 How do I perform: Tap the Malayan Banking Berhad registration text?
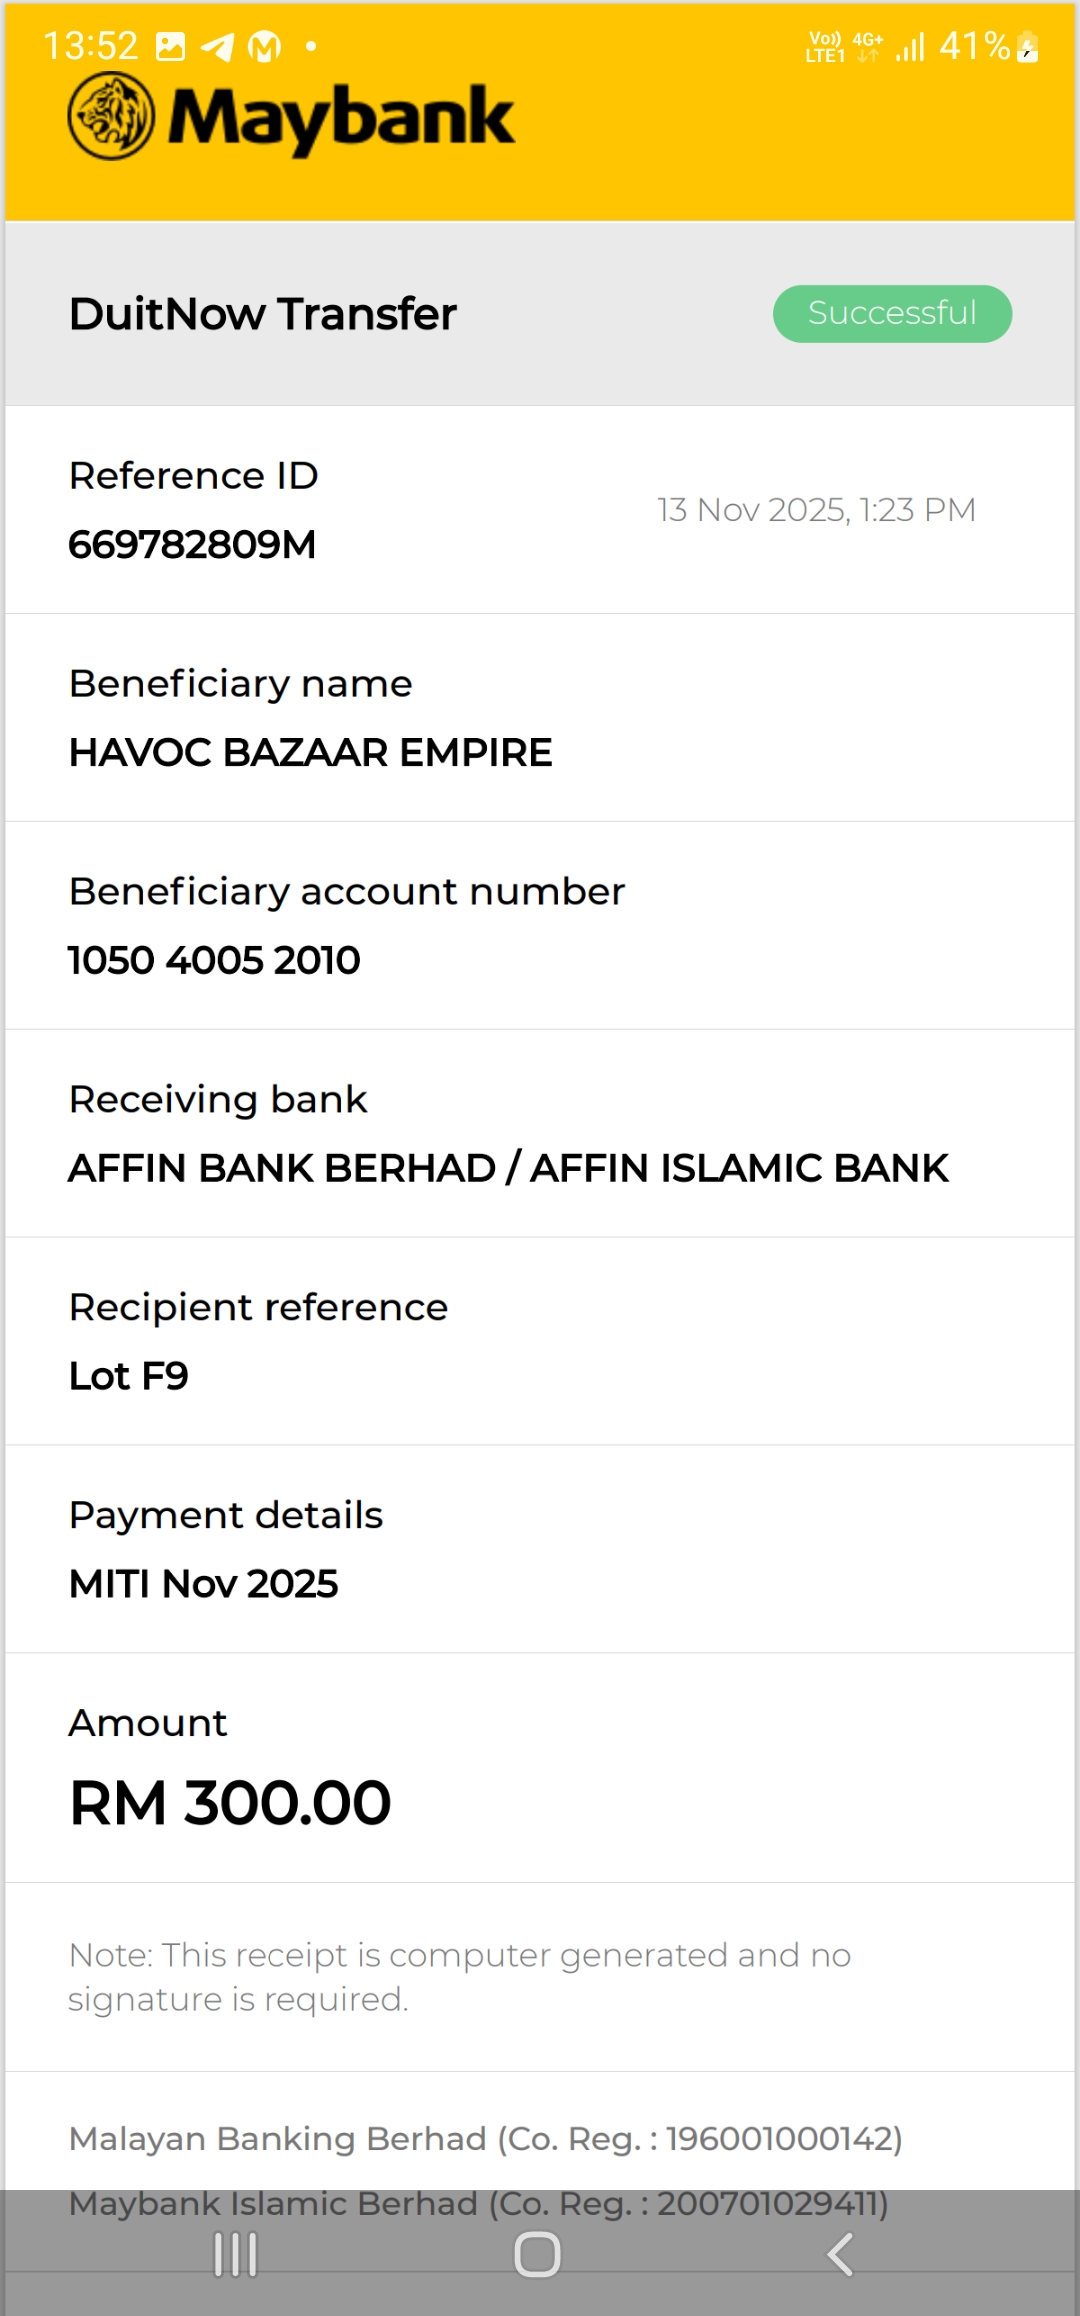(485, 2139)
